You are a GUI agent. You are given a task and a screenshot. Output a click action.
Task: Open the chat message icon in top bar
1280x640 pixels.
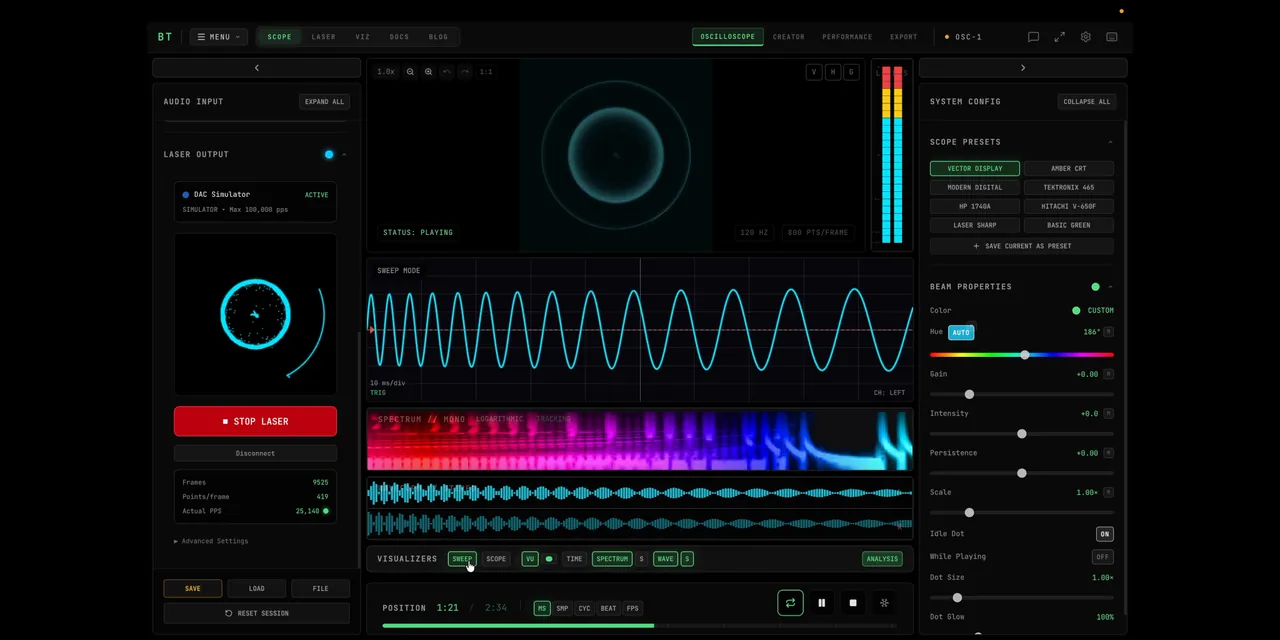(1033, 37)
